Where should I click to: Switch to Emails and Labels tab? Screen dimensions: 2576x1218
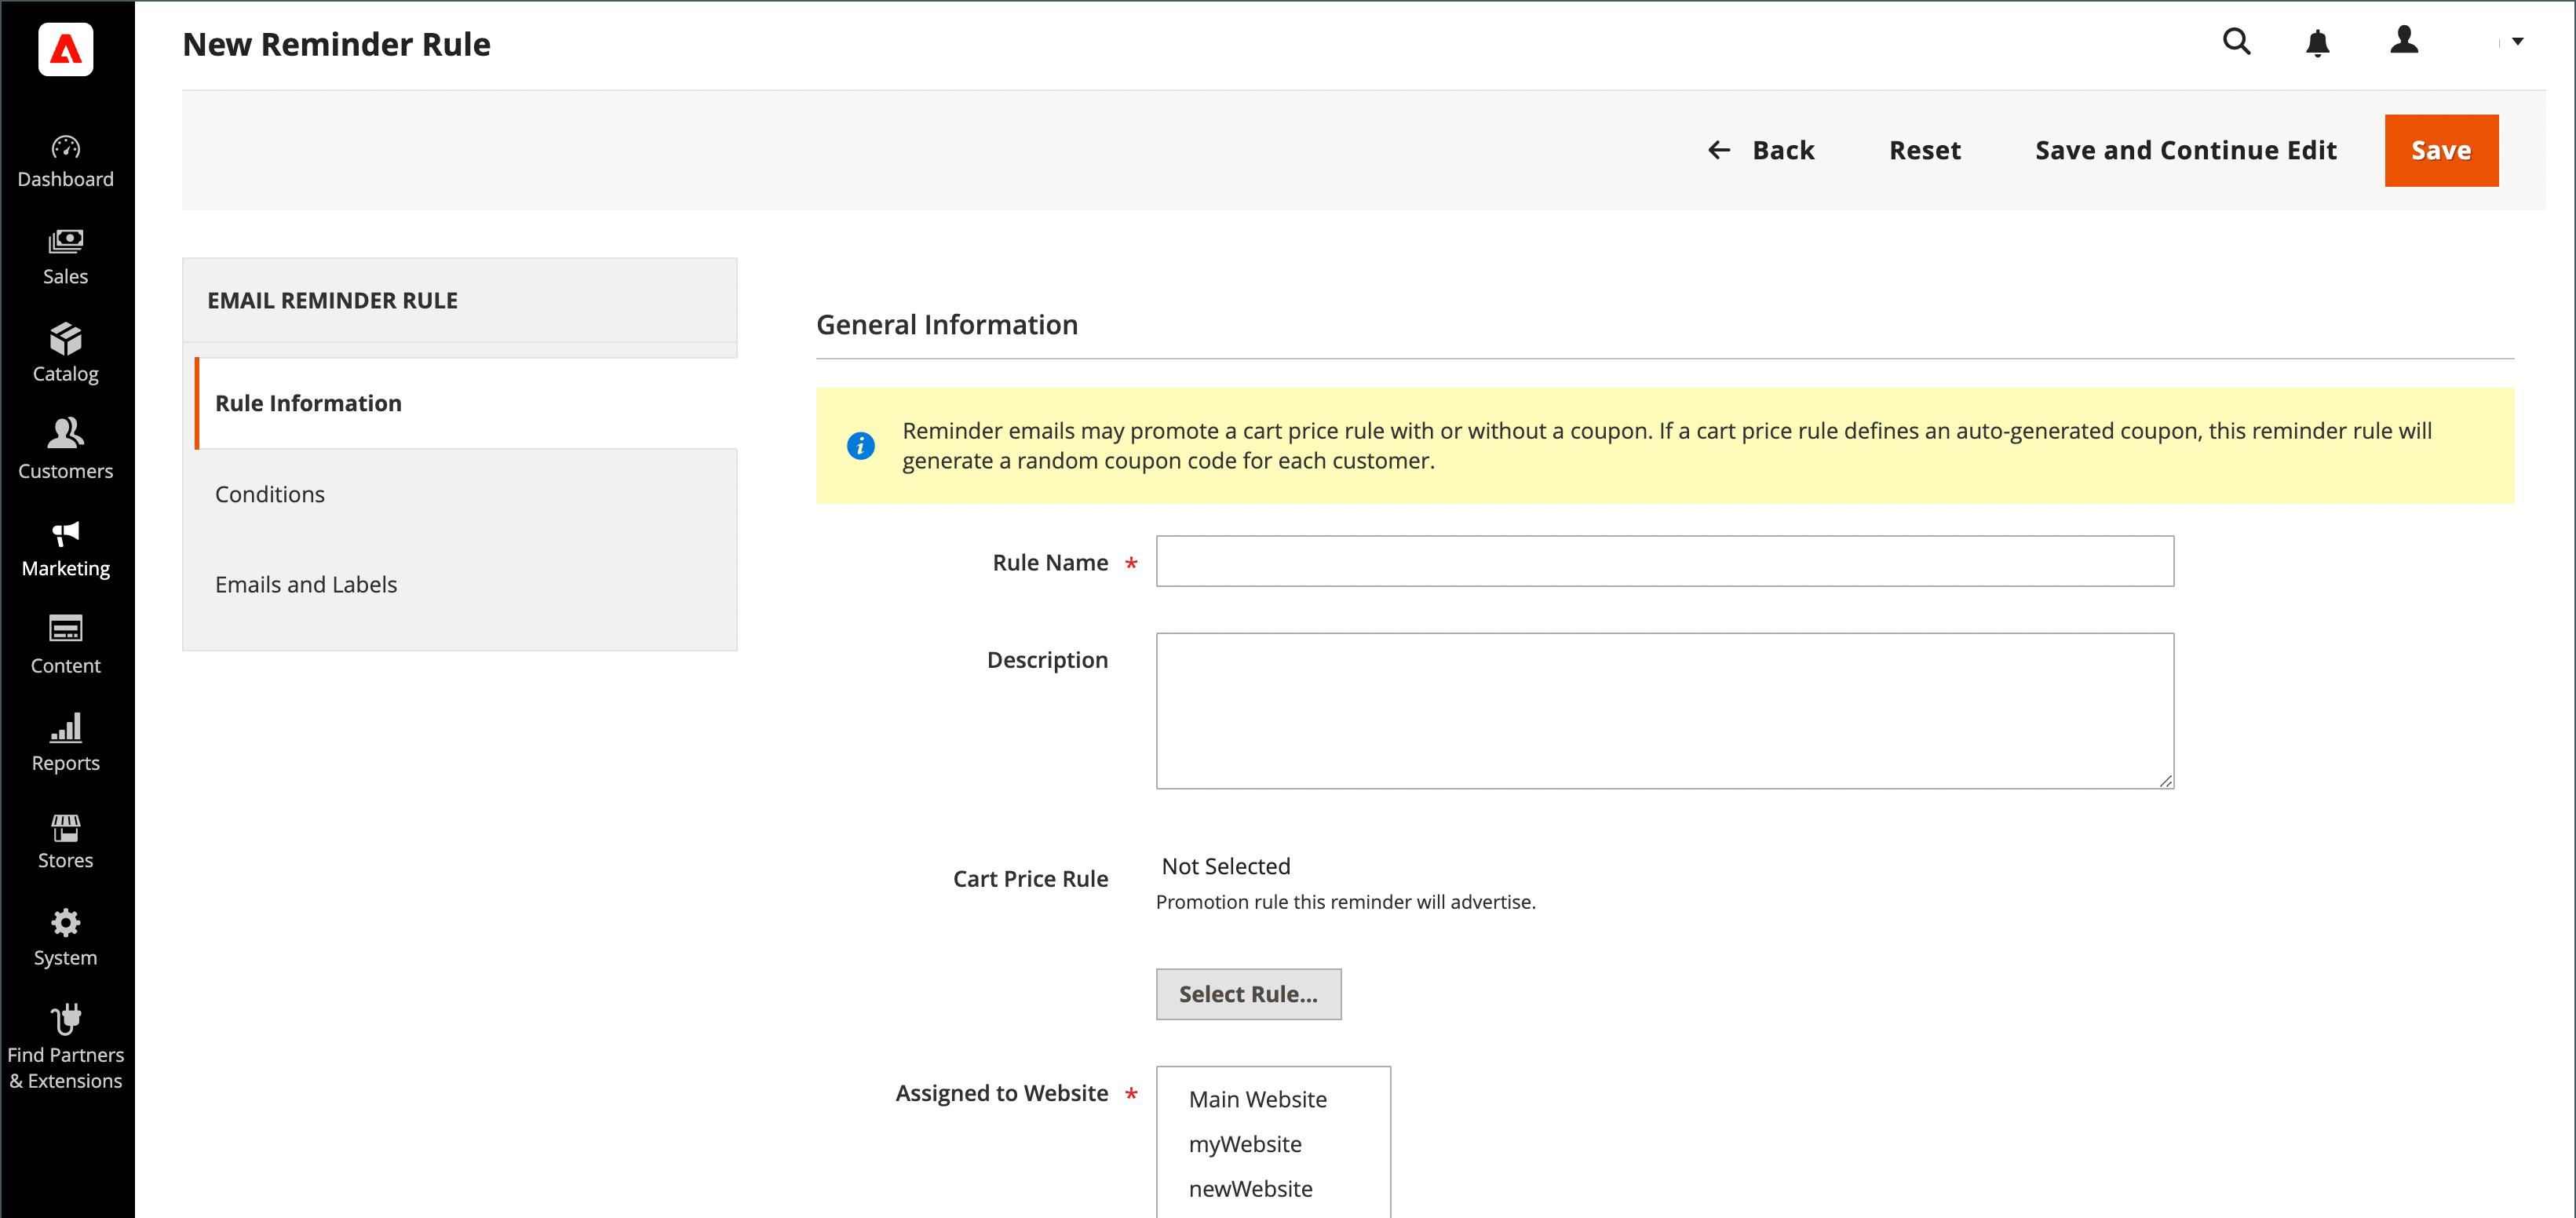coord(306,584)
